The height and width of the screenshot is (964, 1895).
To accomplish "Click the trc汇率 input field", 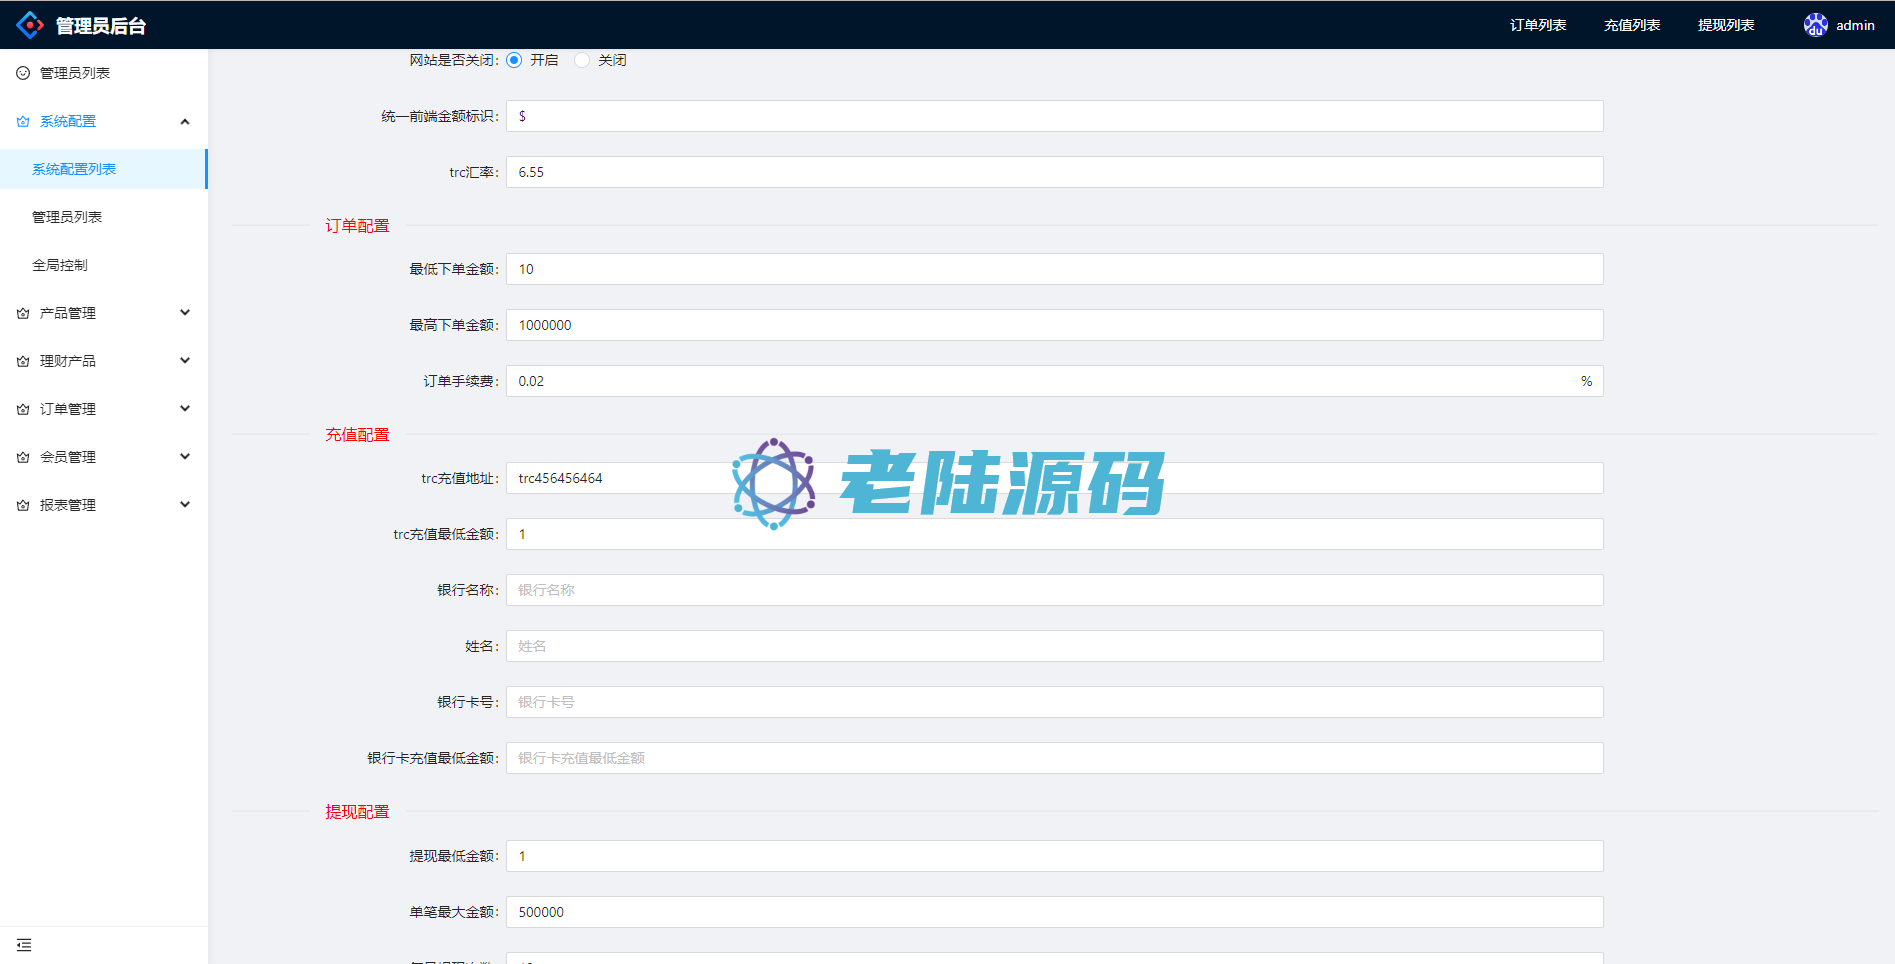I will (x=1054, y=172).
